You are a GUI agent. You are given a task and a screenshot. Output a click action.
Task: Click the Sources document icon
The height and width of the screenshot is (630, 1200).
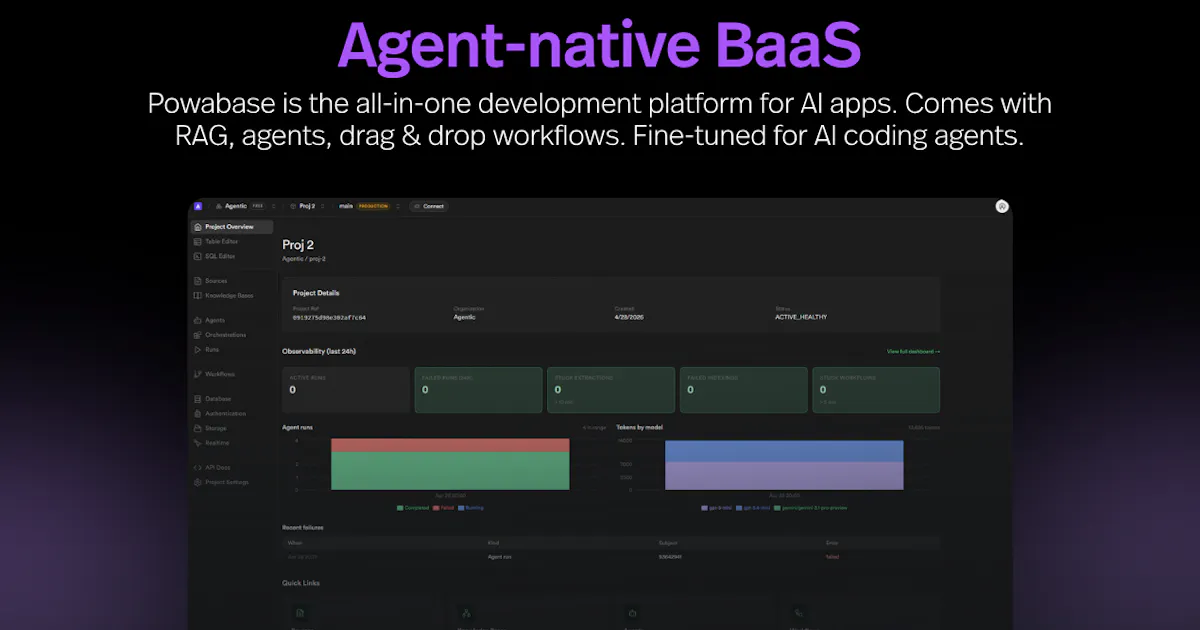coord(197,281)
